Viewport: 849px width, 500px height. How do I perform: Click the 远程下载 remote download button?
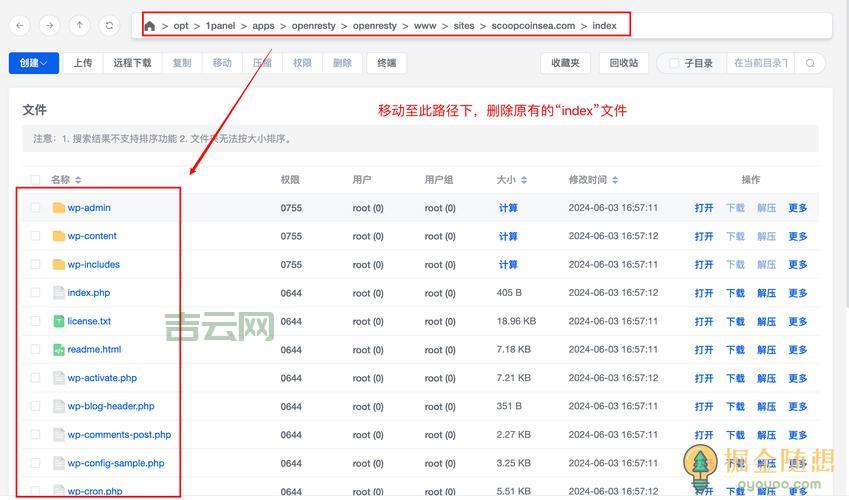[x=132, y=63]
